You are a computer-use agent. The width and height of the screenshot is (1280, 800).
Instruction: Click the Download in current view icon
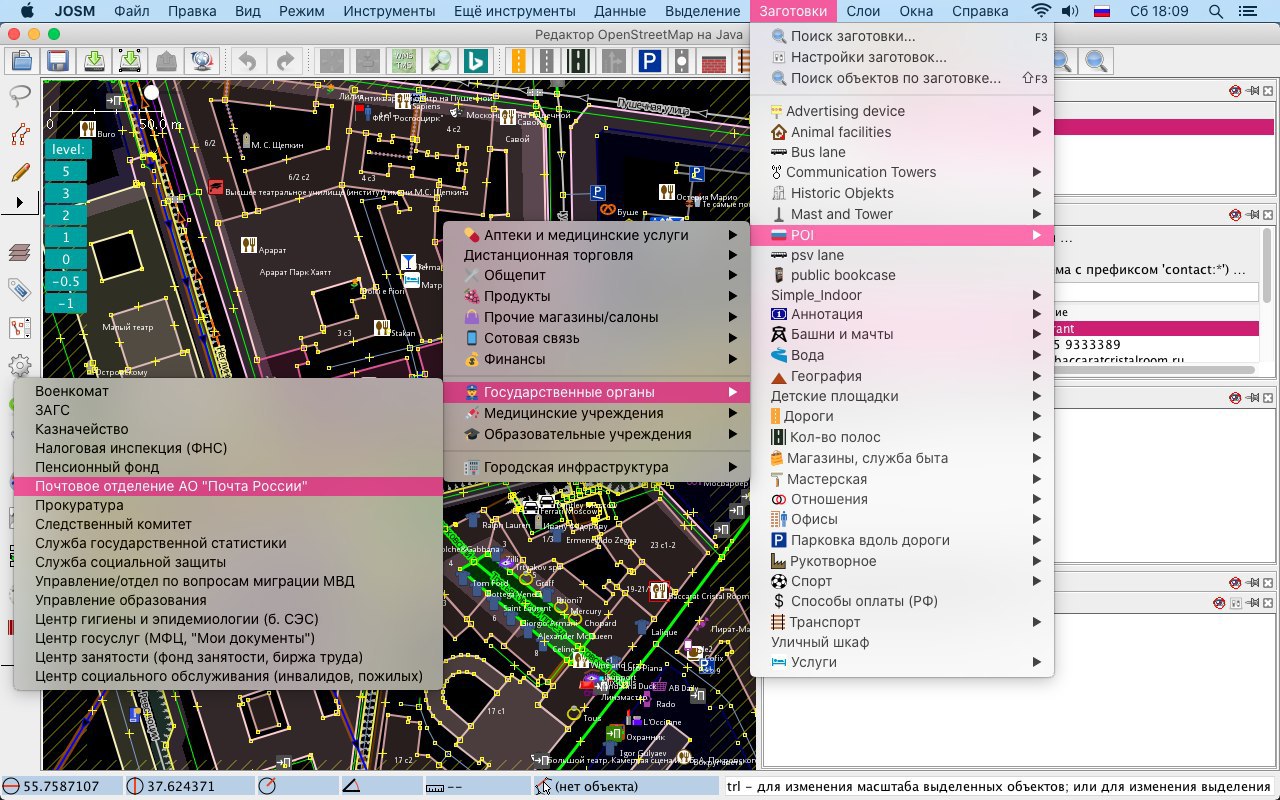coord(130,60)
